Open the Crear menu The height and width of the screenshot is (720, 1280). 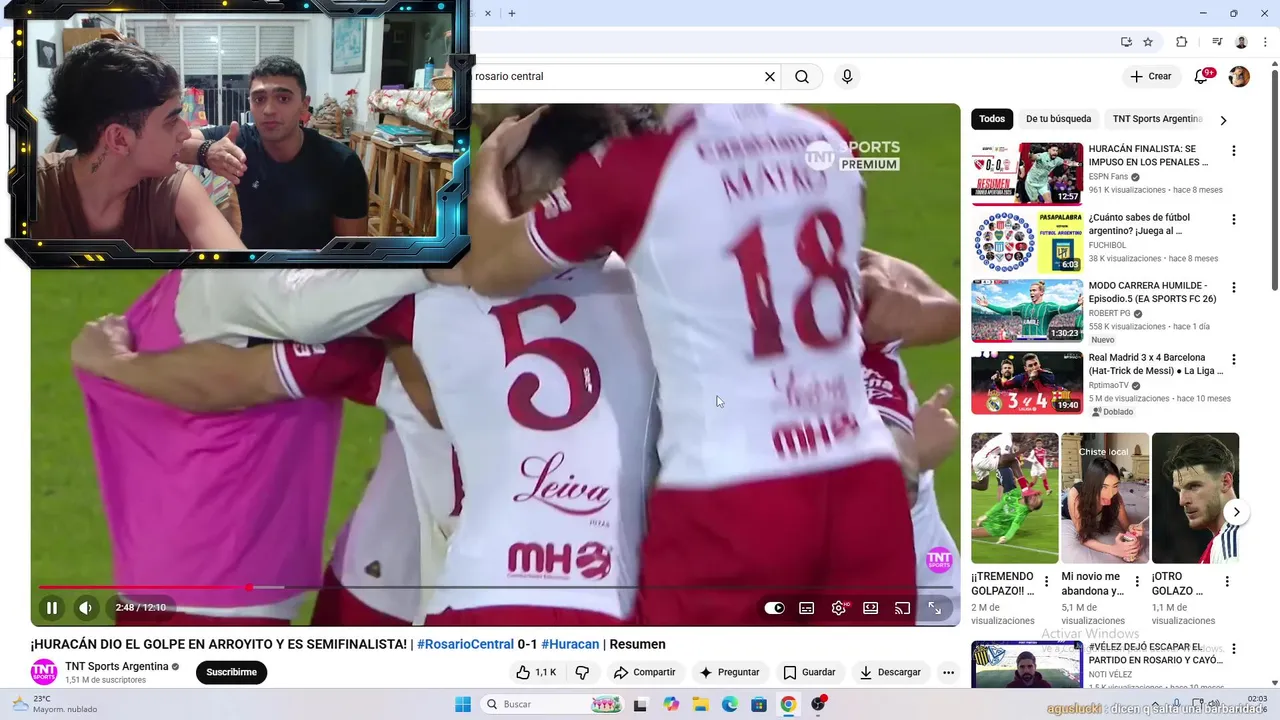pos(1150,76)
